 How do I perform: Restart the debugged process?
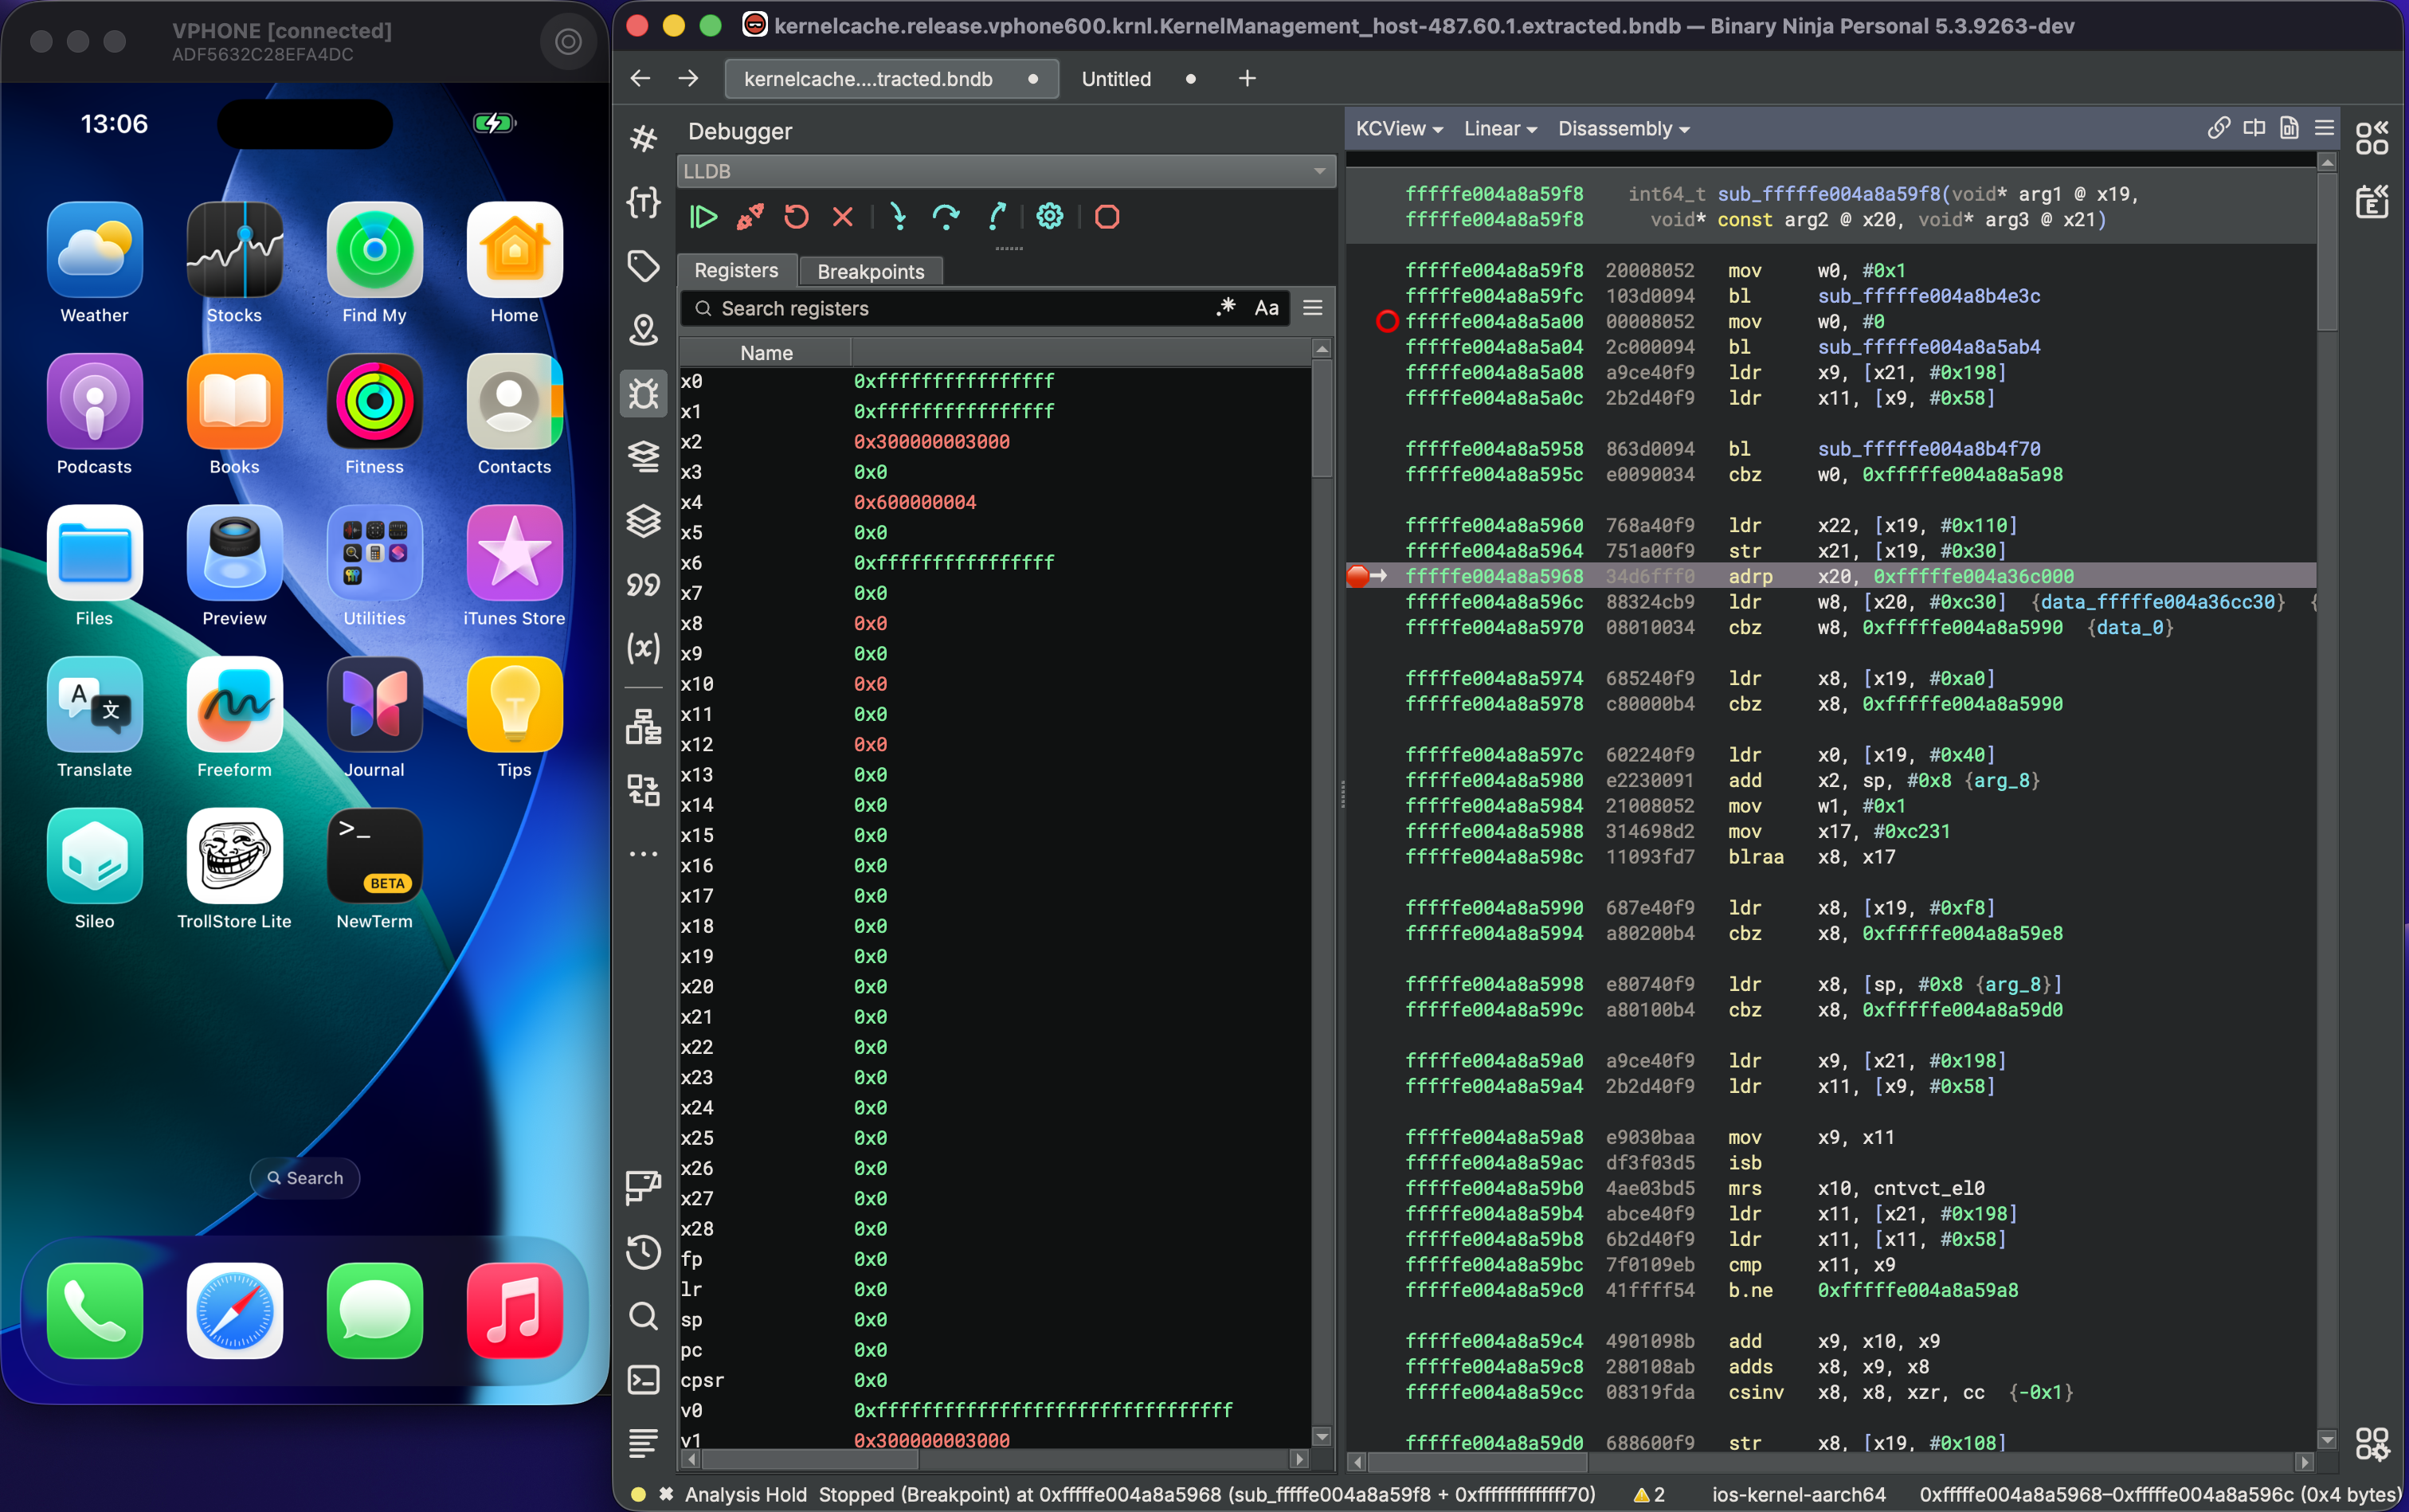(795, 216)
